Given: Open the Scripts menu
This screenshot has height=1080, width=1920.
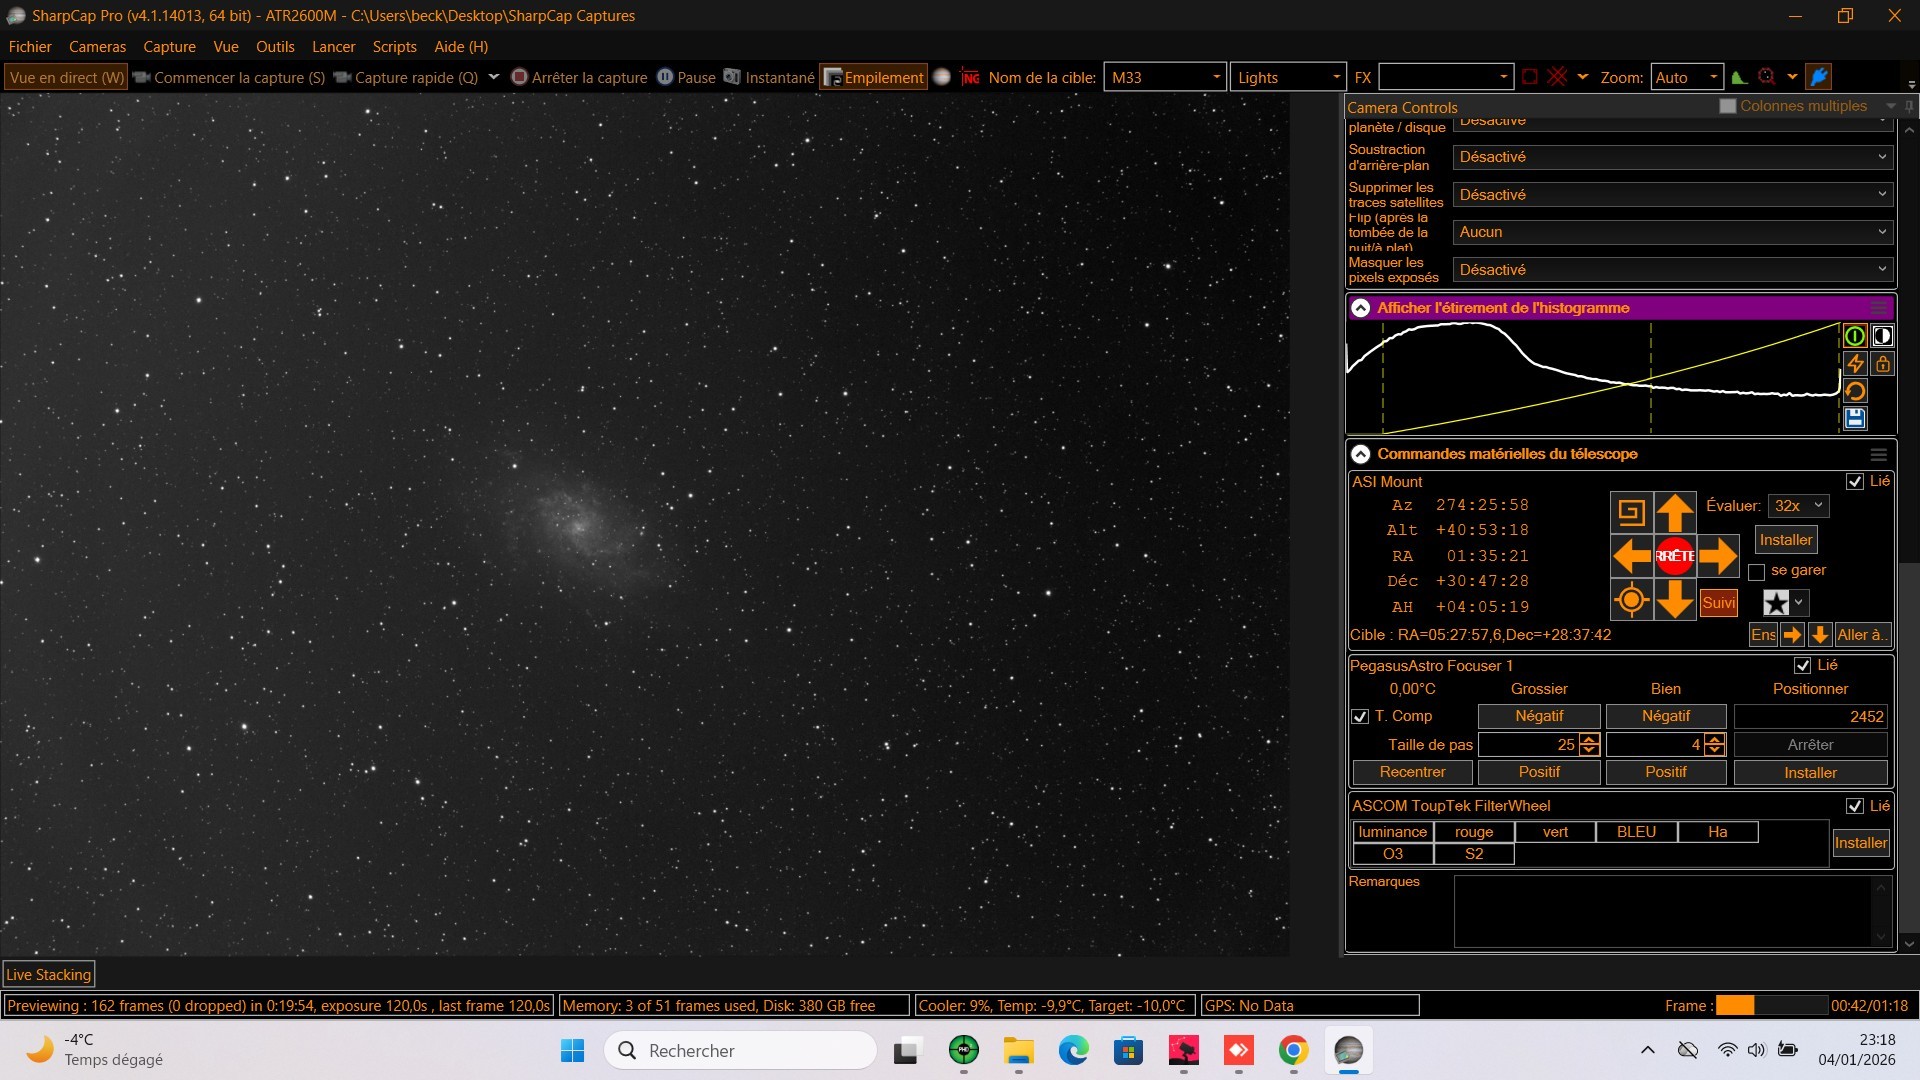Looking at the screenshot, I should point(394,47).
